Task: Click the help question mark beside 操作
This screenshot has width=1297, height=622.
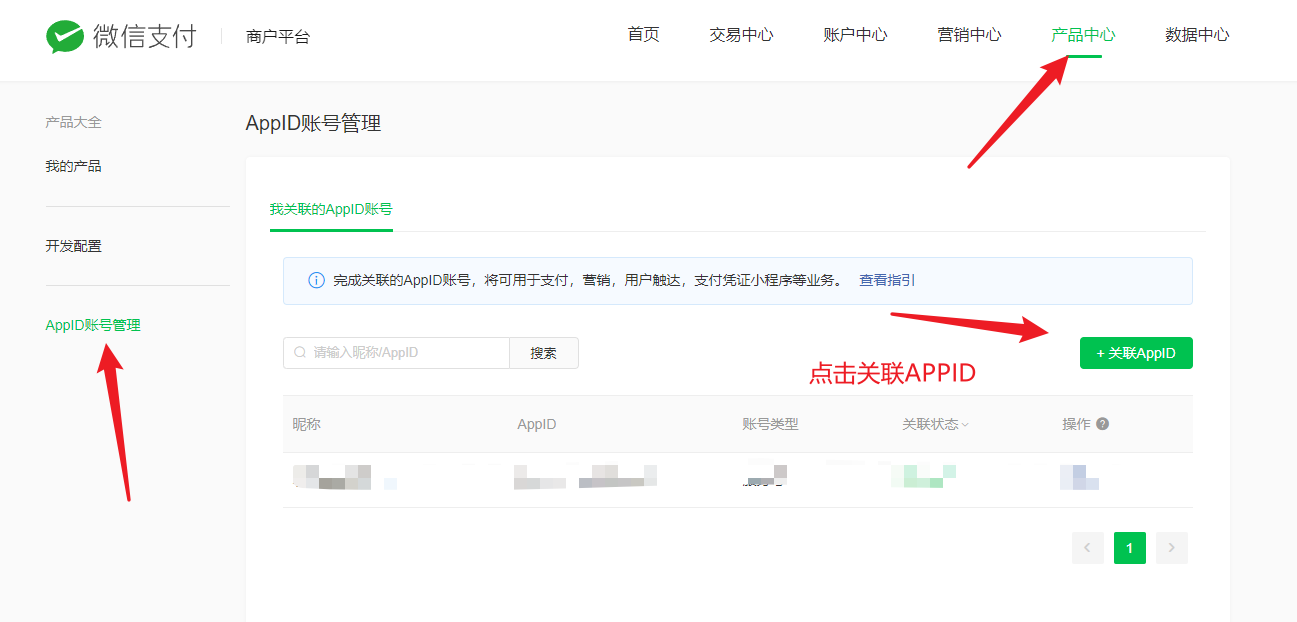Action: click(x=1103, y=424)
